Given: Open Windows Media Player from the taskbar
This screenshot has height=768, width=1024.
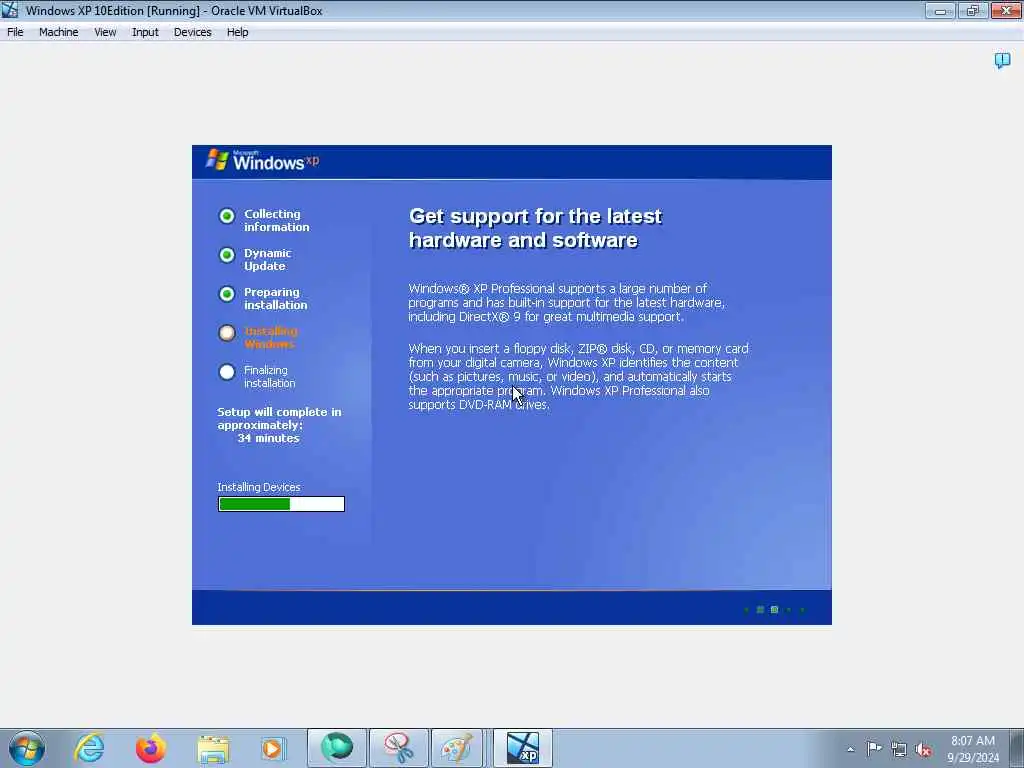Looking at the screenshot, I should click(272, 749).
